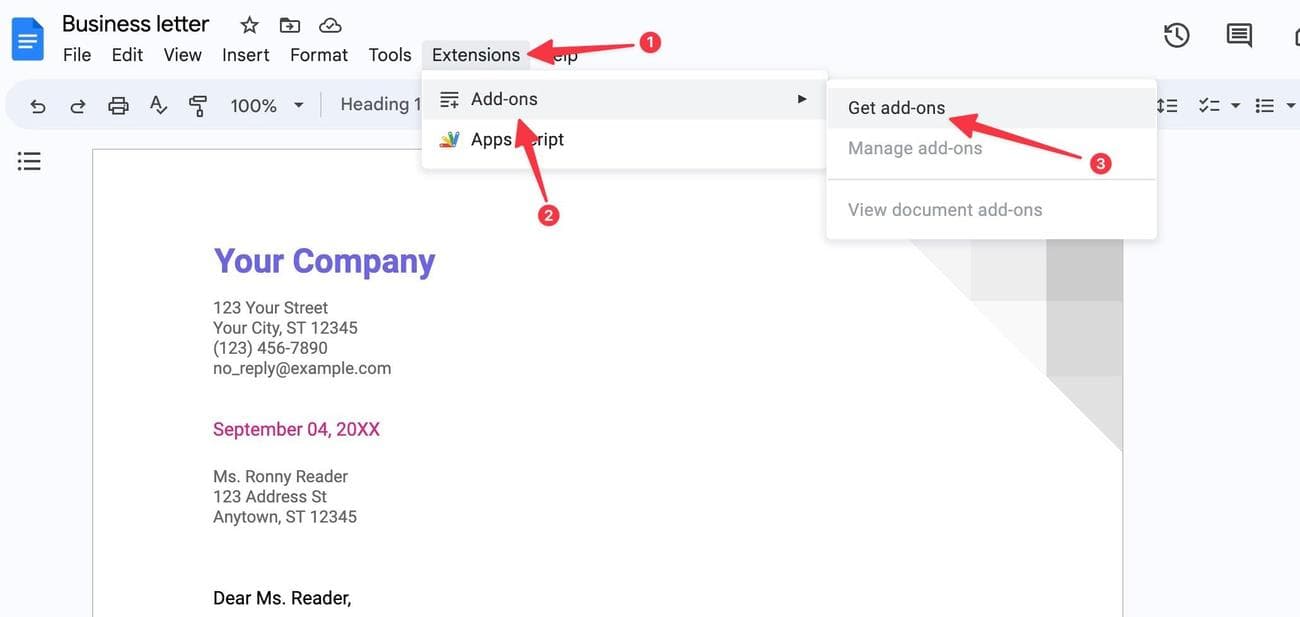Open the comments icon
The height and width of the screenshot is (617, 1300).
point(1239,36)
